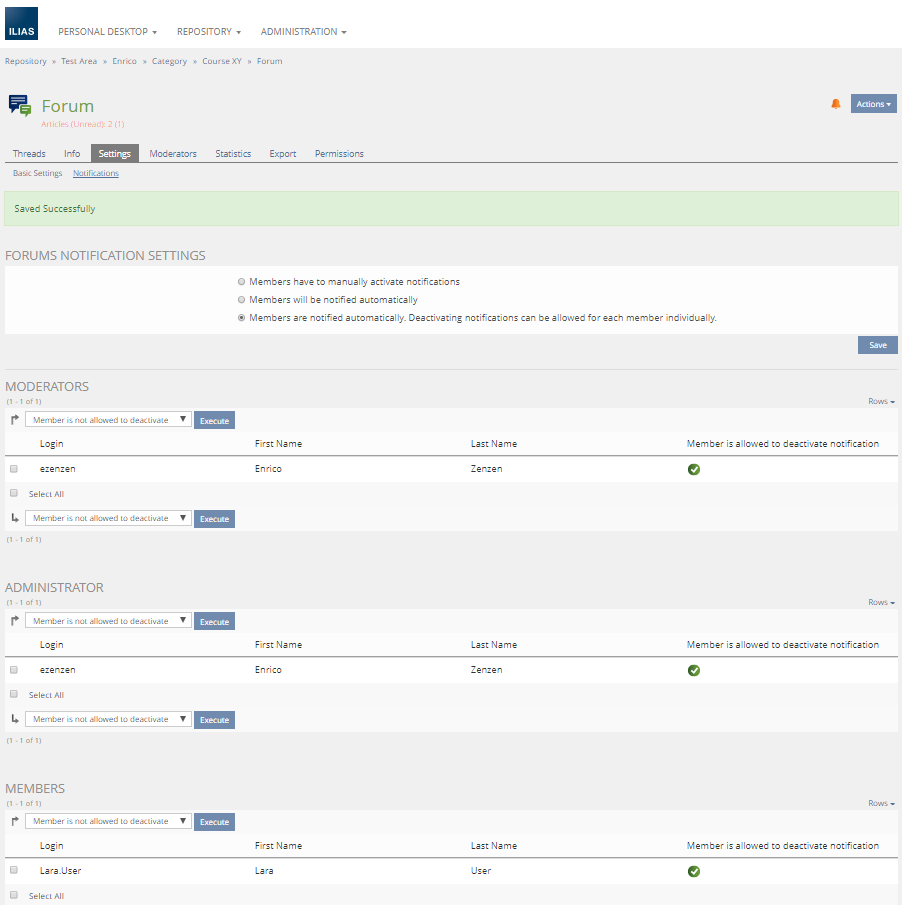902x905 pixels.
Task: Click 'Course XY' in the breadcrumb
Action: pyautogui.click(x=222, y=61)
